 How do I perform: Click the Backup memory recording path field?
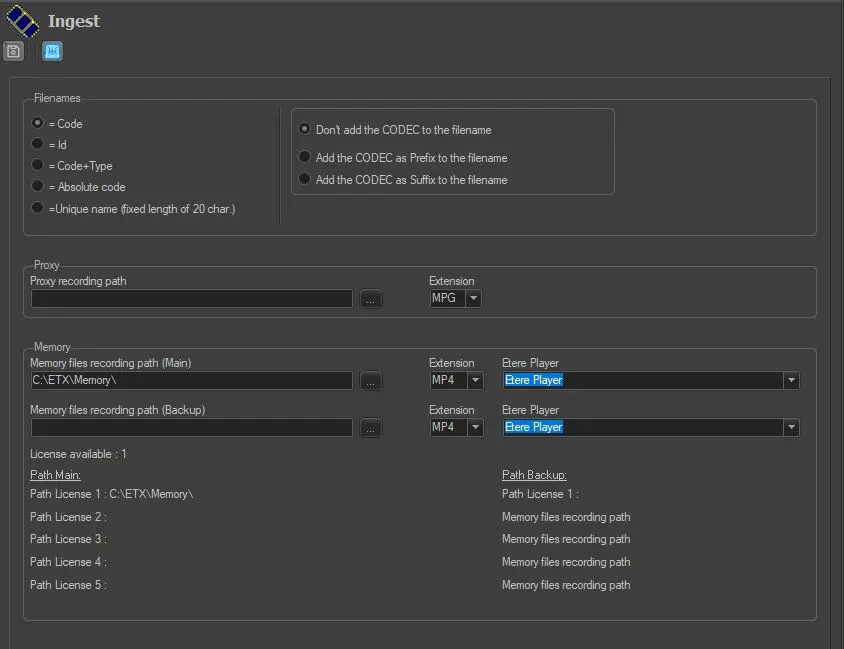tap(191, 428)
